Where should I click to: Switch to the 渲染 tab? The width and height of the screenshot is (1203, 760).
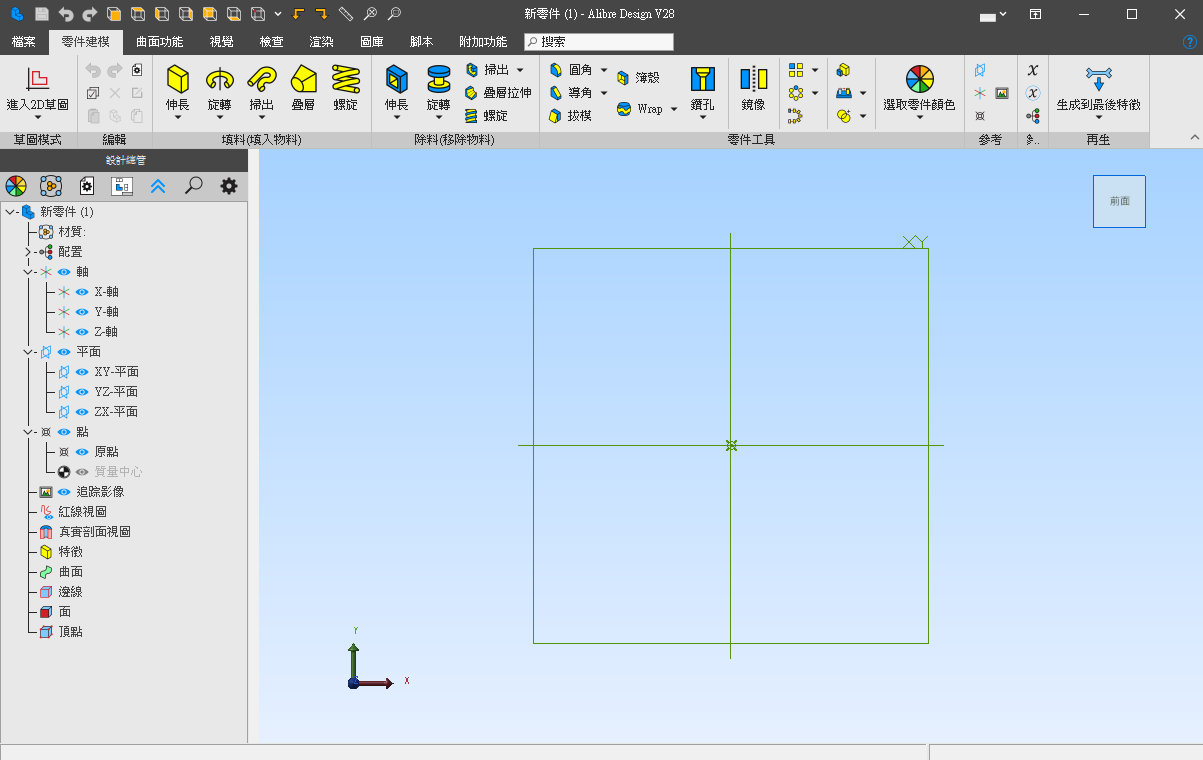321,42
